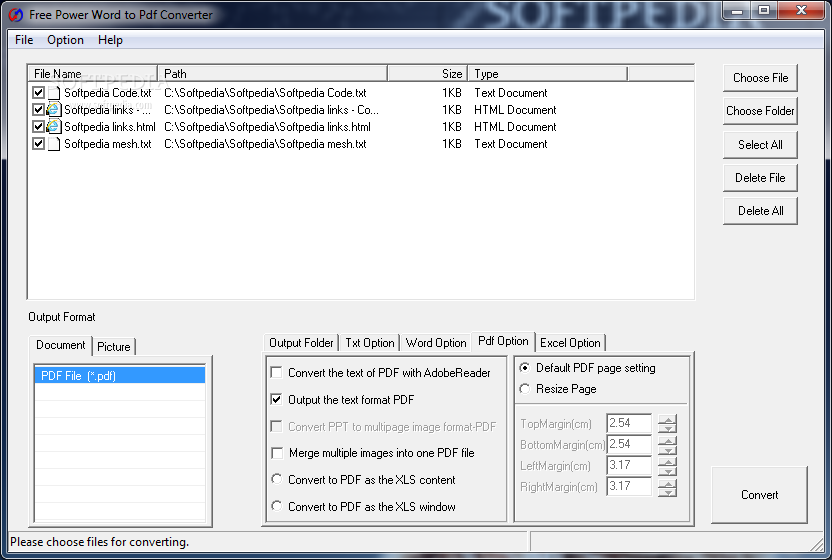The width and height of the screenshot is (832, 560).
Task: Switch to the Pdf Option tab
Action: coord(503,341)
